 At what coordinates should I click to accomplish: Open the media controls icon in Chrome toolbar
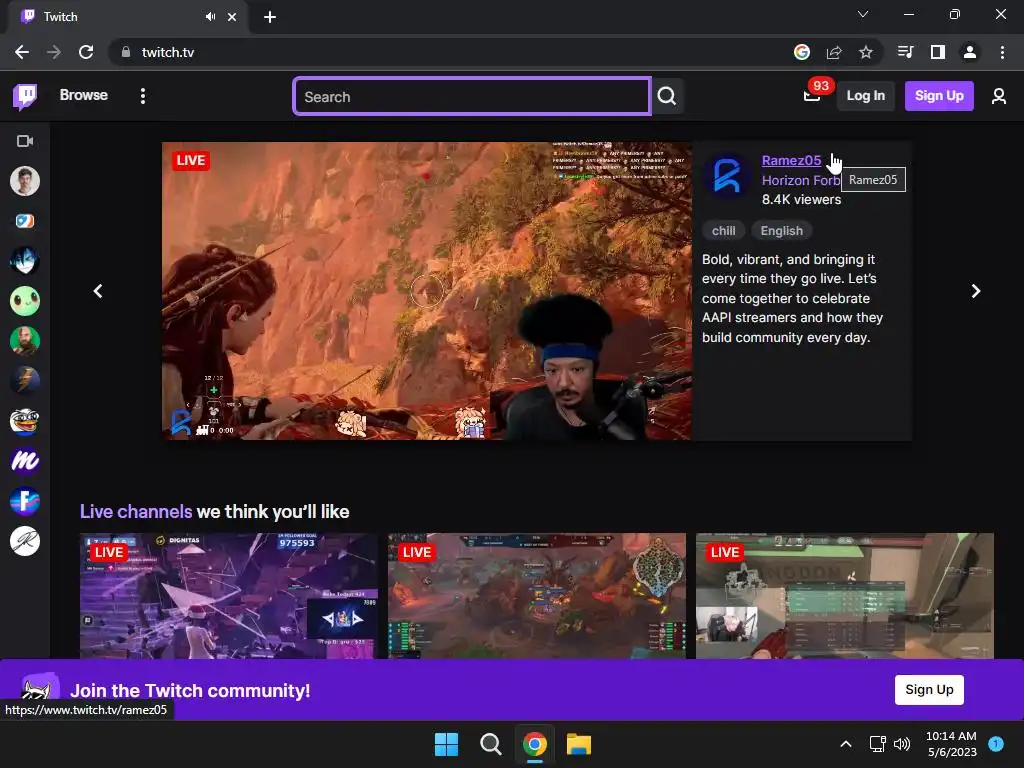pos(905,52)
